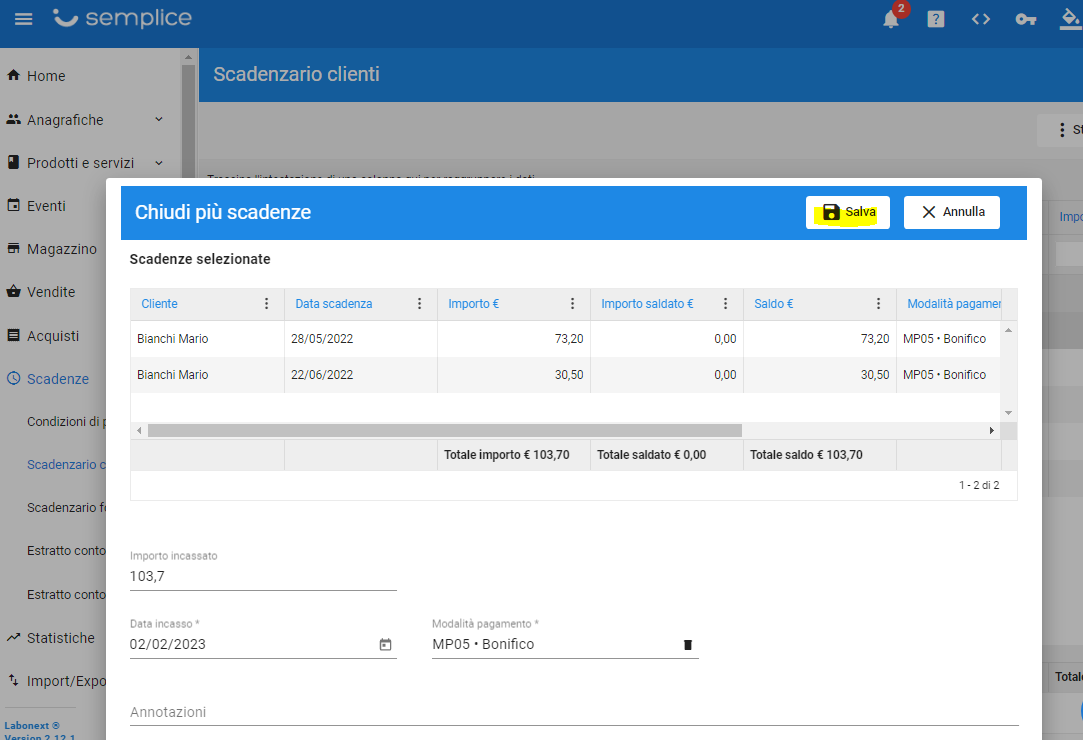Click the Magazzino store icon

(x=13, y=248)
